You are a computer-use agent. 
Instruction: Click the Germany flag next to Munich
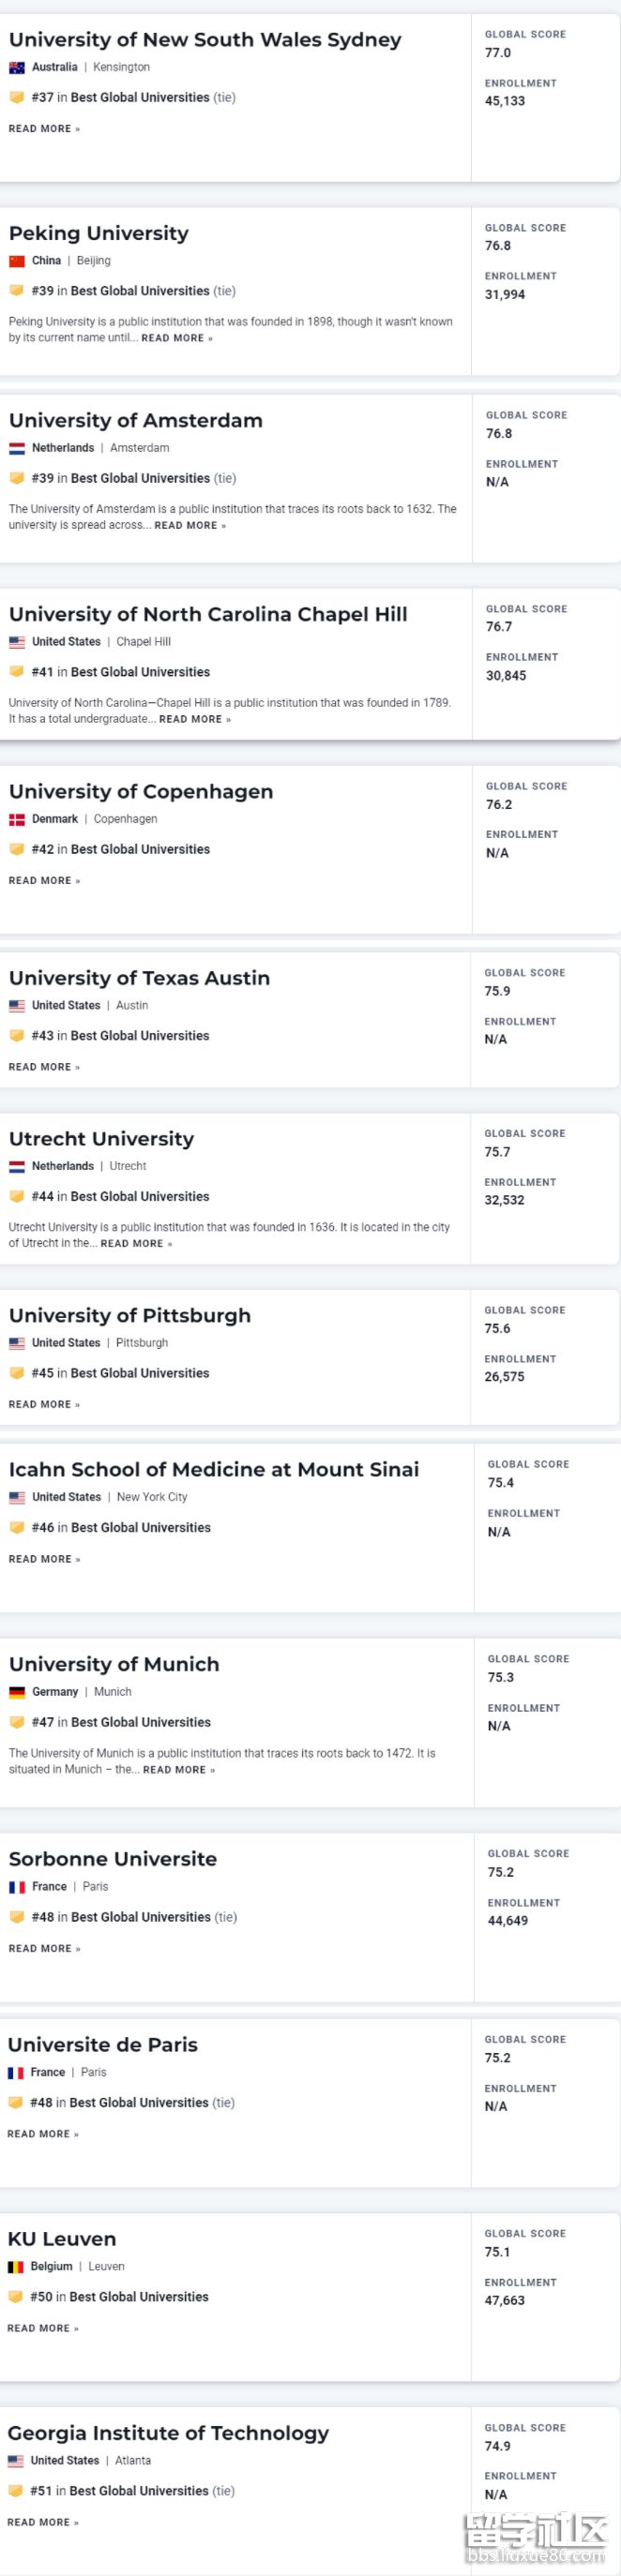pos(17,1693)
